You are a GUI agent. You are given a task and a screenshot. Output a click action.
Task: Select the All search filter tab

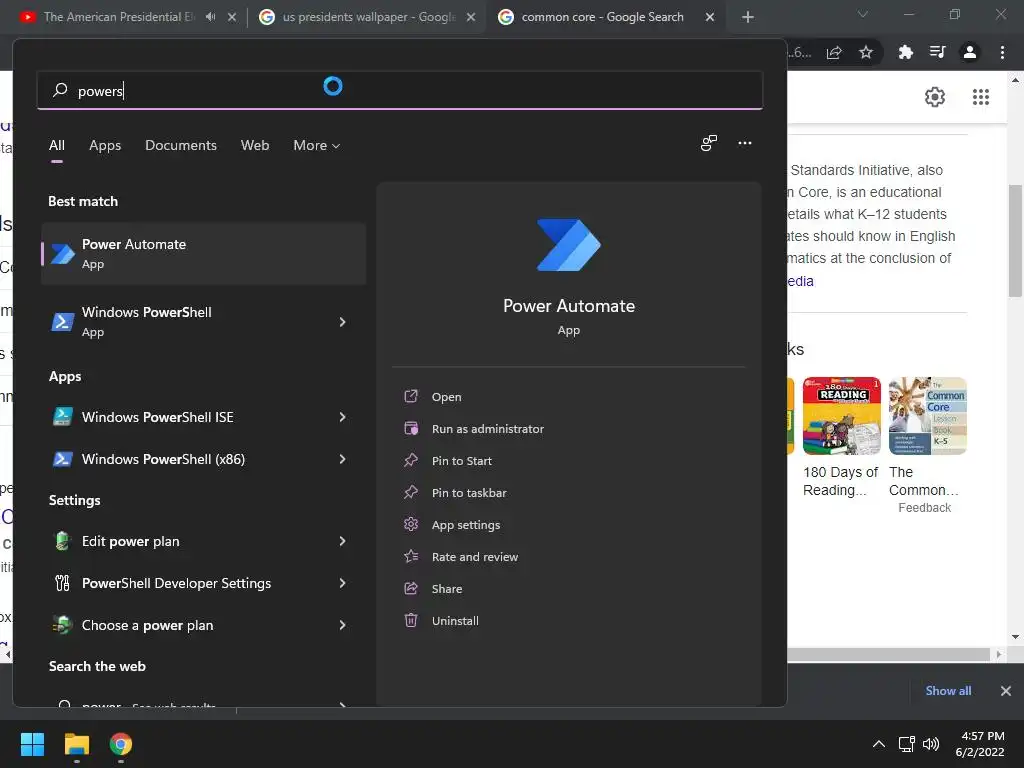click(x=57, y=145)
